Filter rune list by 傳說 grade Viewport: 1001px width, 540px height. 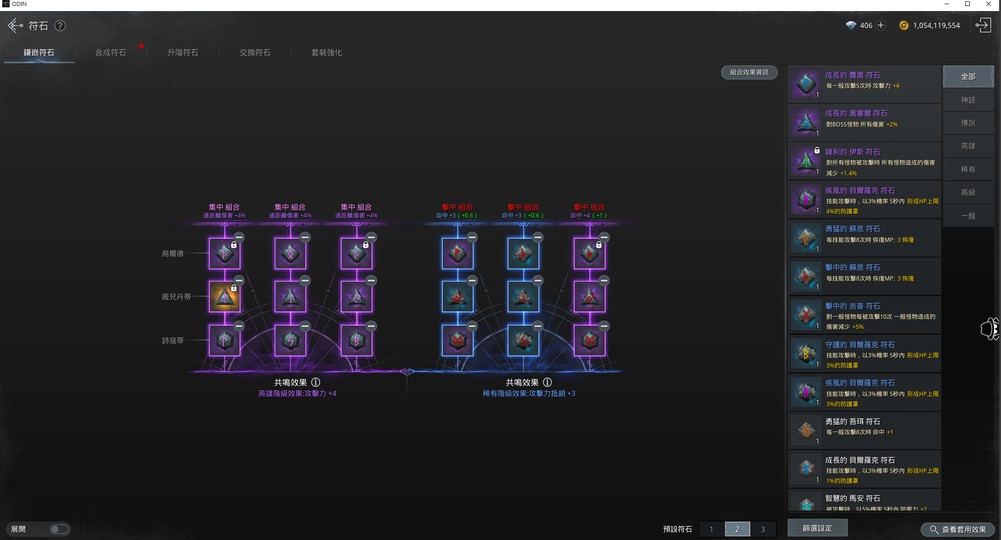pyautogui.click(x=968, y=123)
